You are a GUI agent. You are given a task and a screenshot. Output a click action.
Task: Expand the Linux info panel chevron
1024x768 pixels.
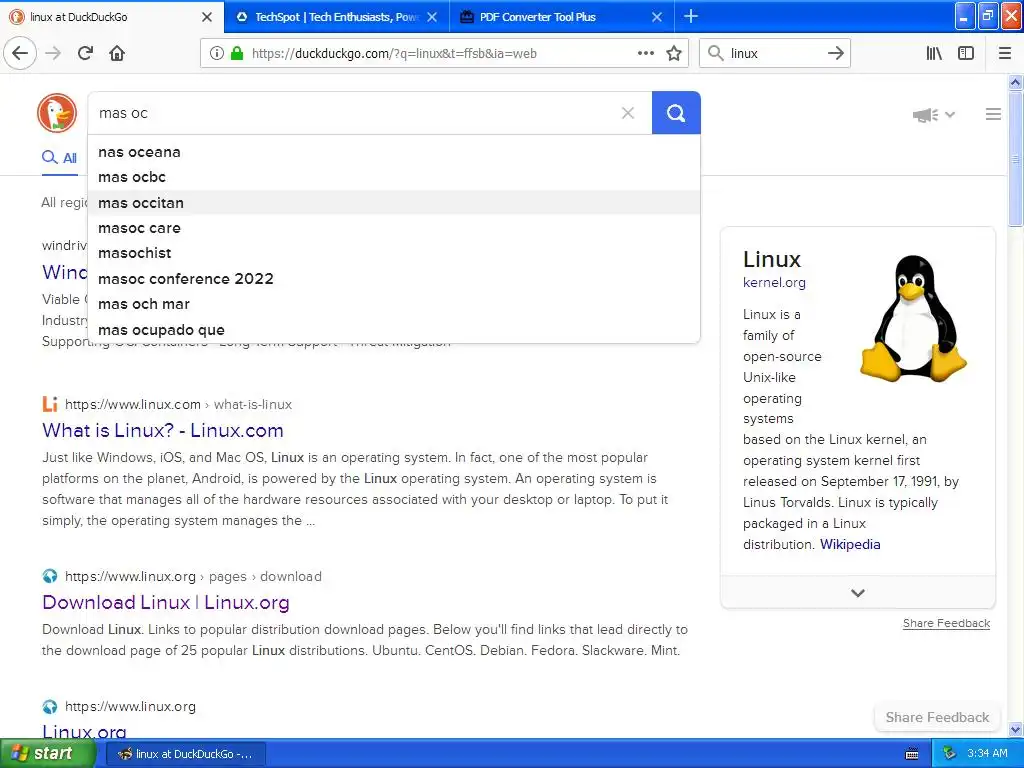(x=857, y=592)
